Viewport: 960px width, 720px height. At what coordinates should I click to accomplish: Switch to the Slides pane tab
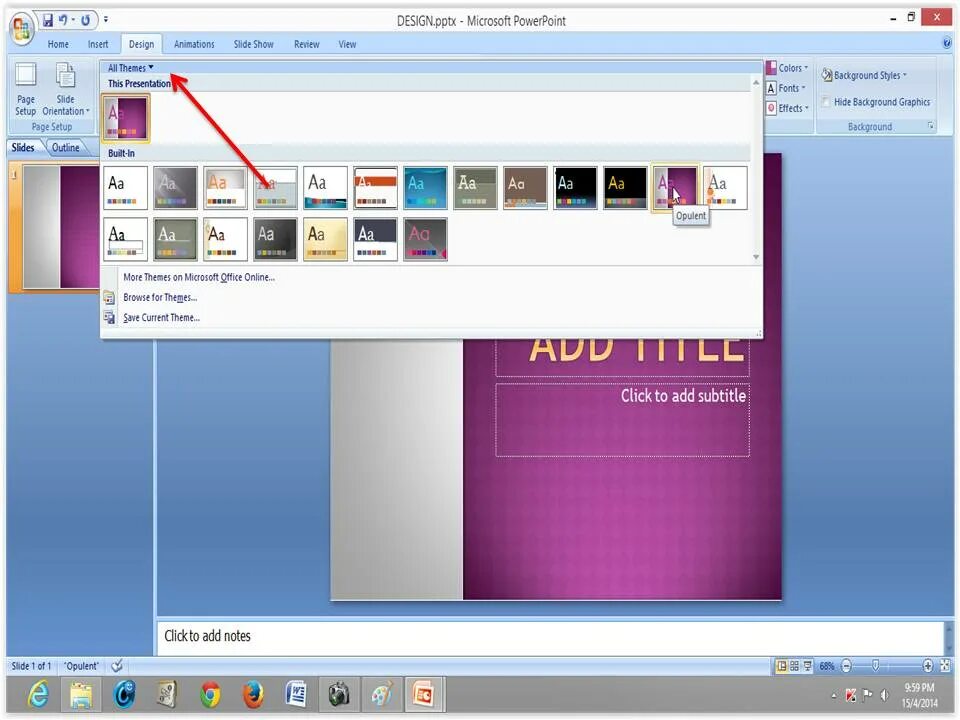pyautogui.click(x=23, y=148)
